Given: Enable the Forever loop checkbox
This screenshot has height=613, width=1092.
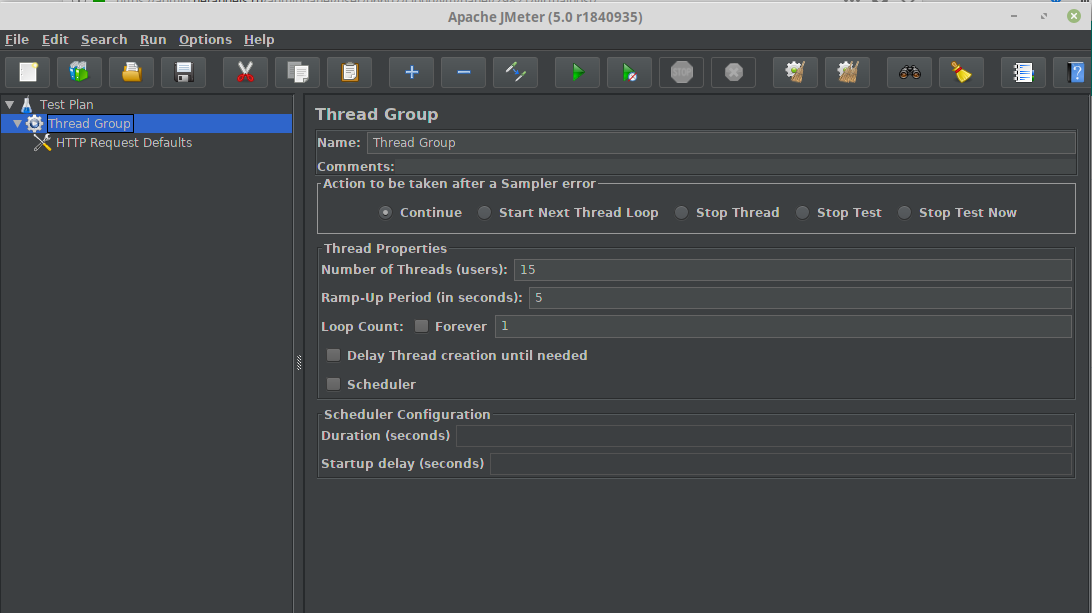Looking at the screenshot, I should click(421, 326).
